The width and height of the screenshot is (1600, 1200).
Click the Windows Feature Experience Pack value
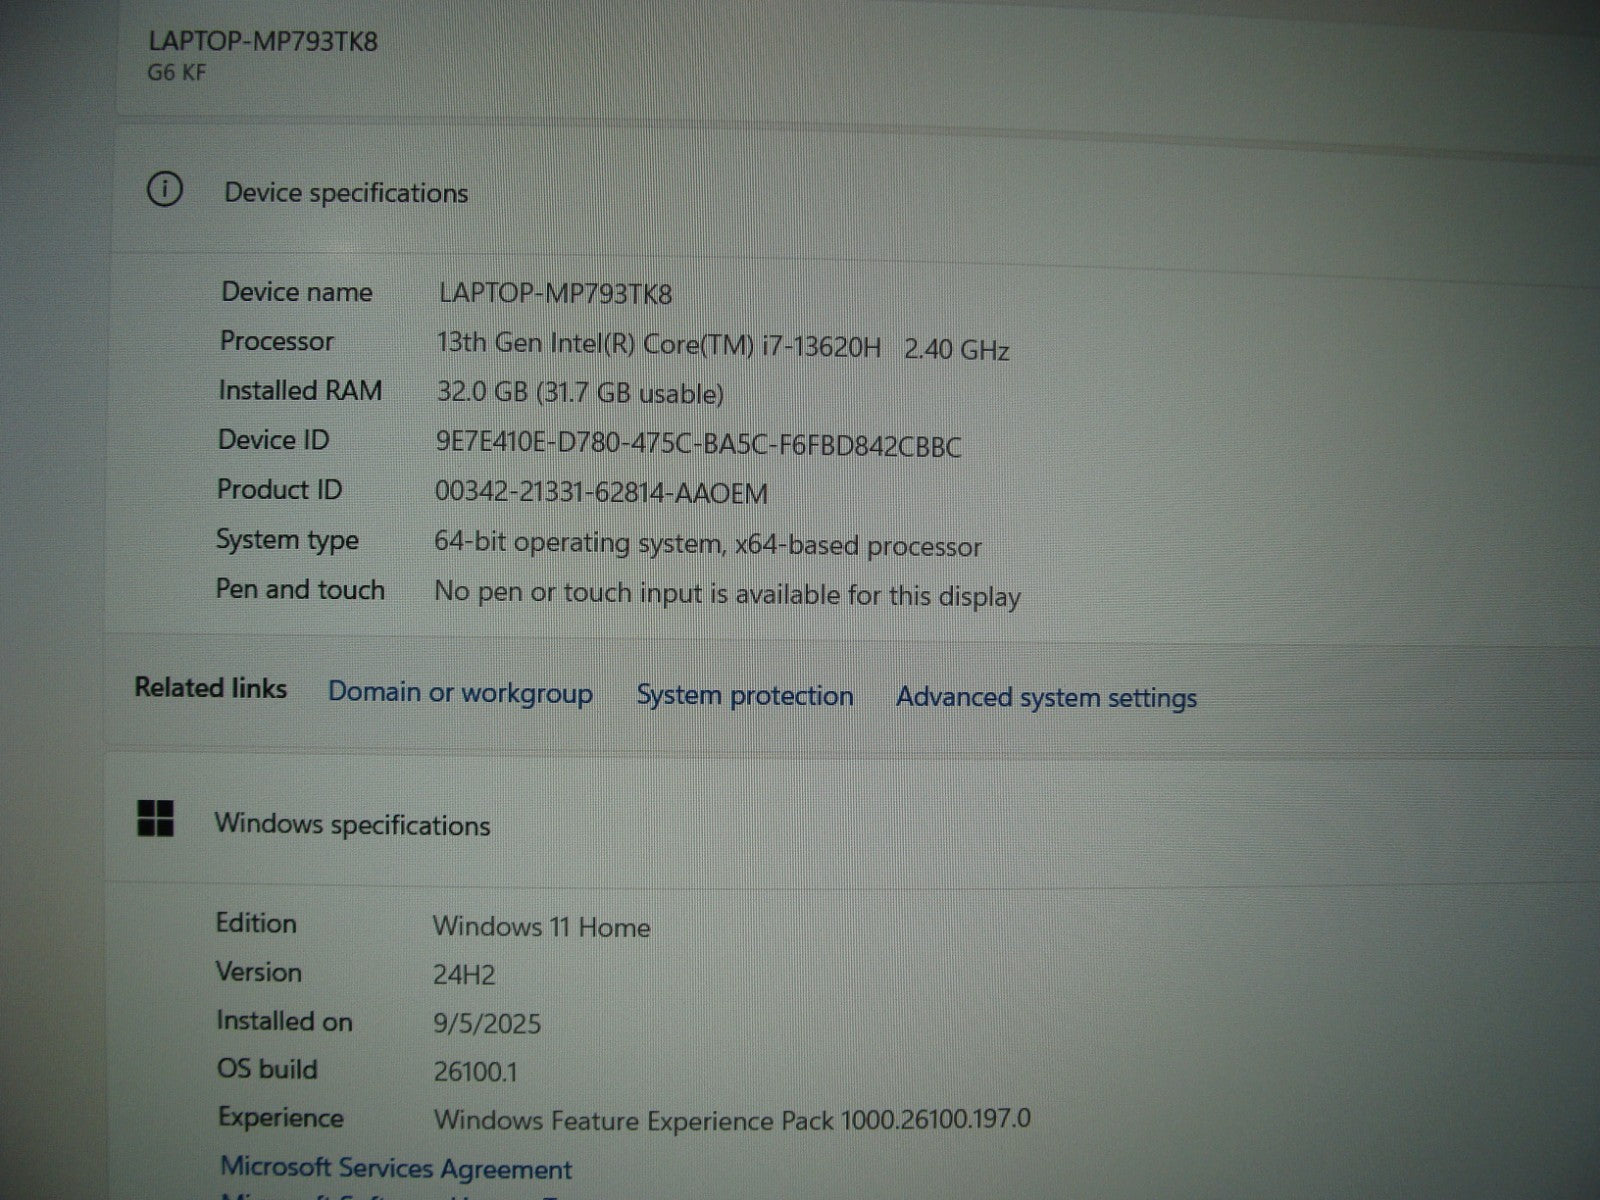[x=731, y=1120]
